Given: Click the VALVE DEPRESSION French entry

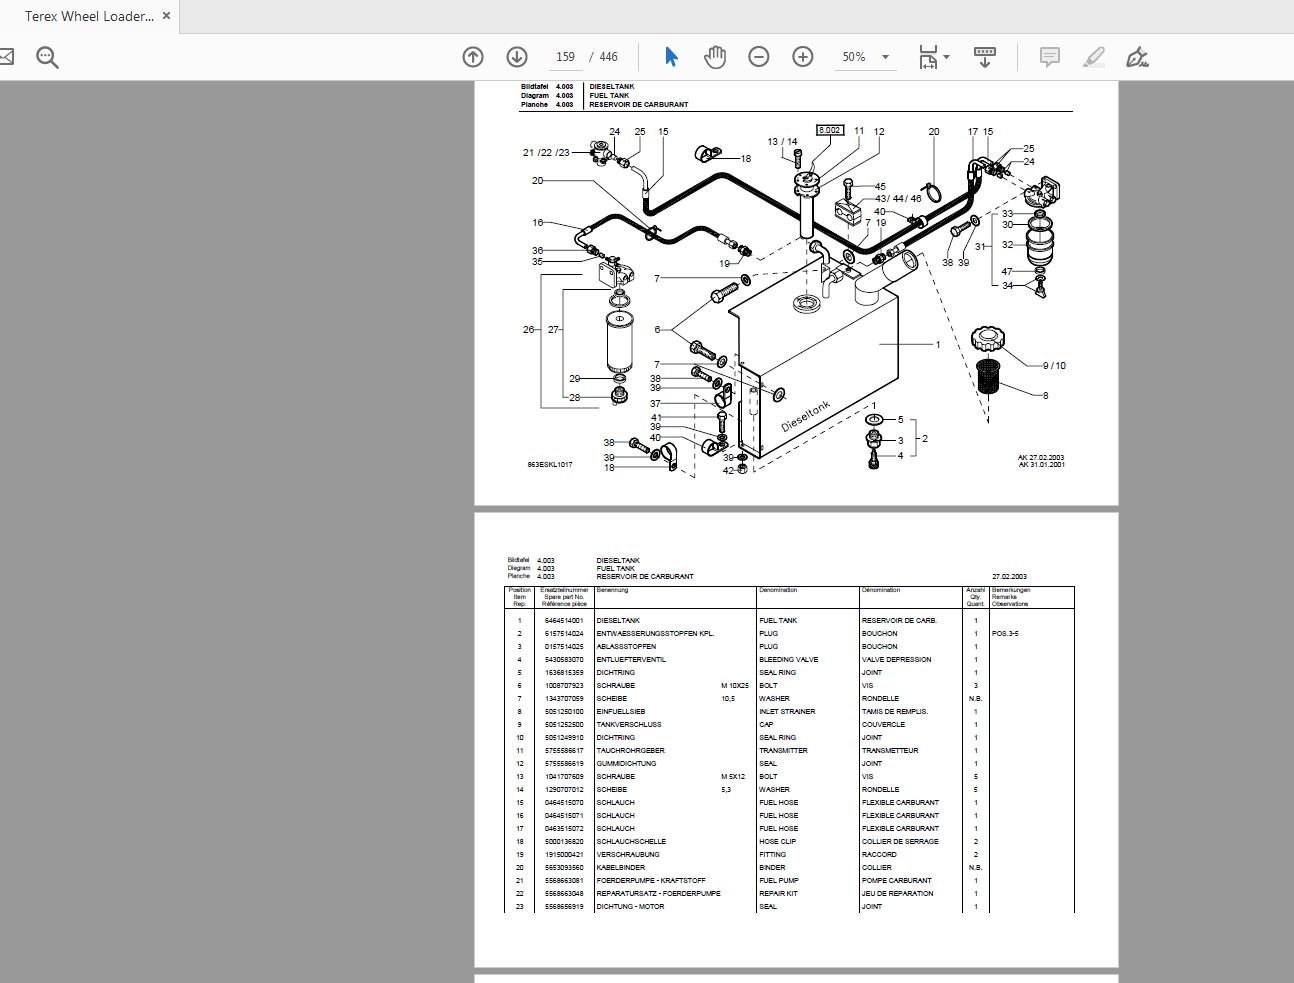Looking at the screenshot, I should pyautogui.click(x=897, y=660).
